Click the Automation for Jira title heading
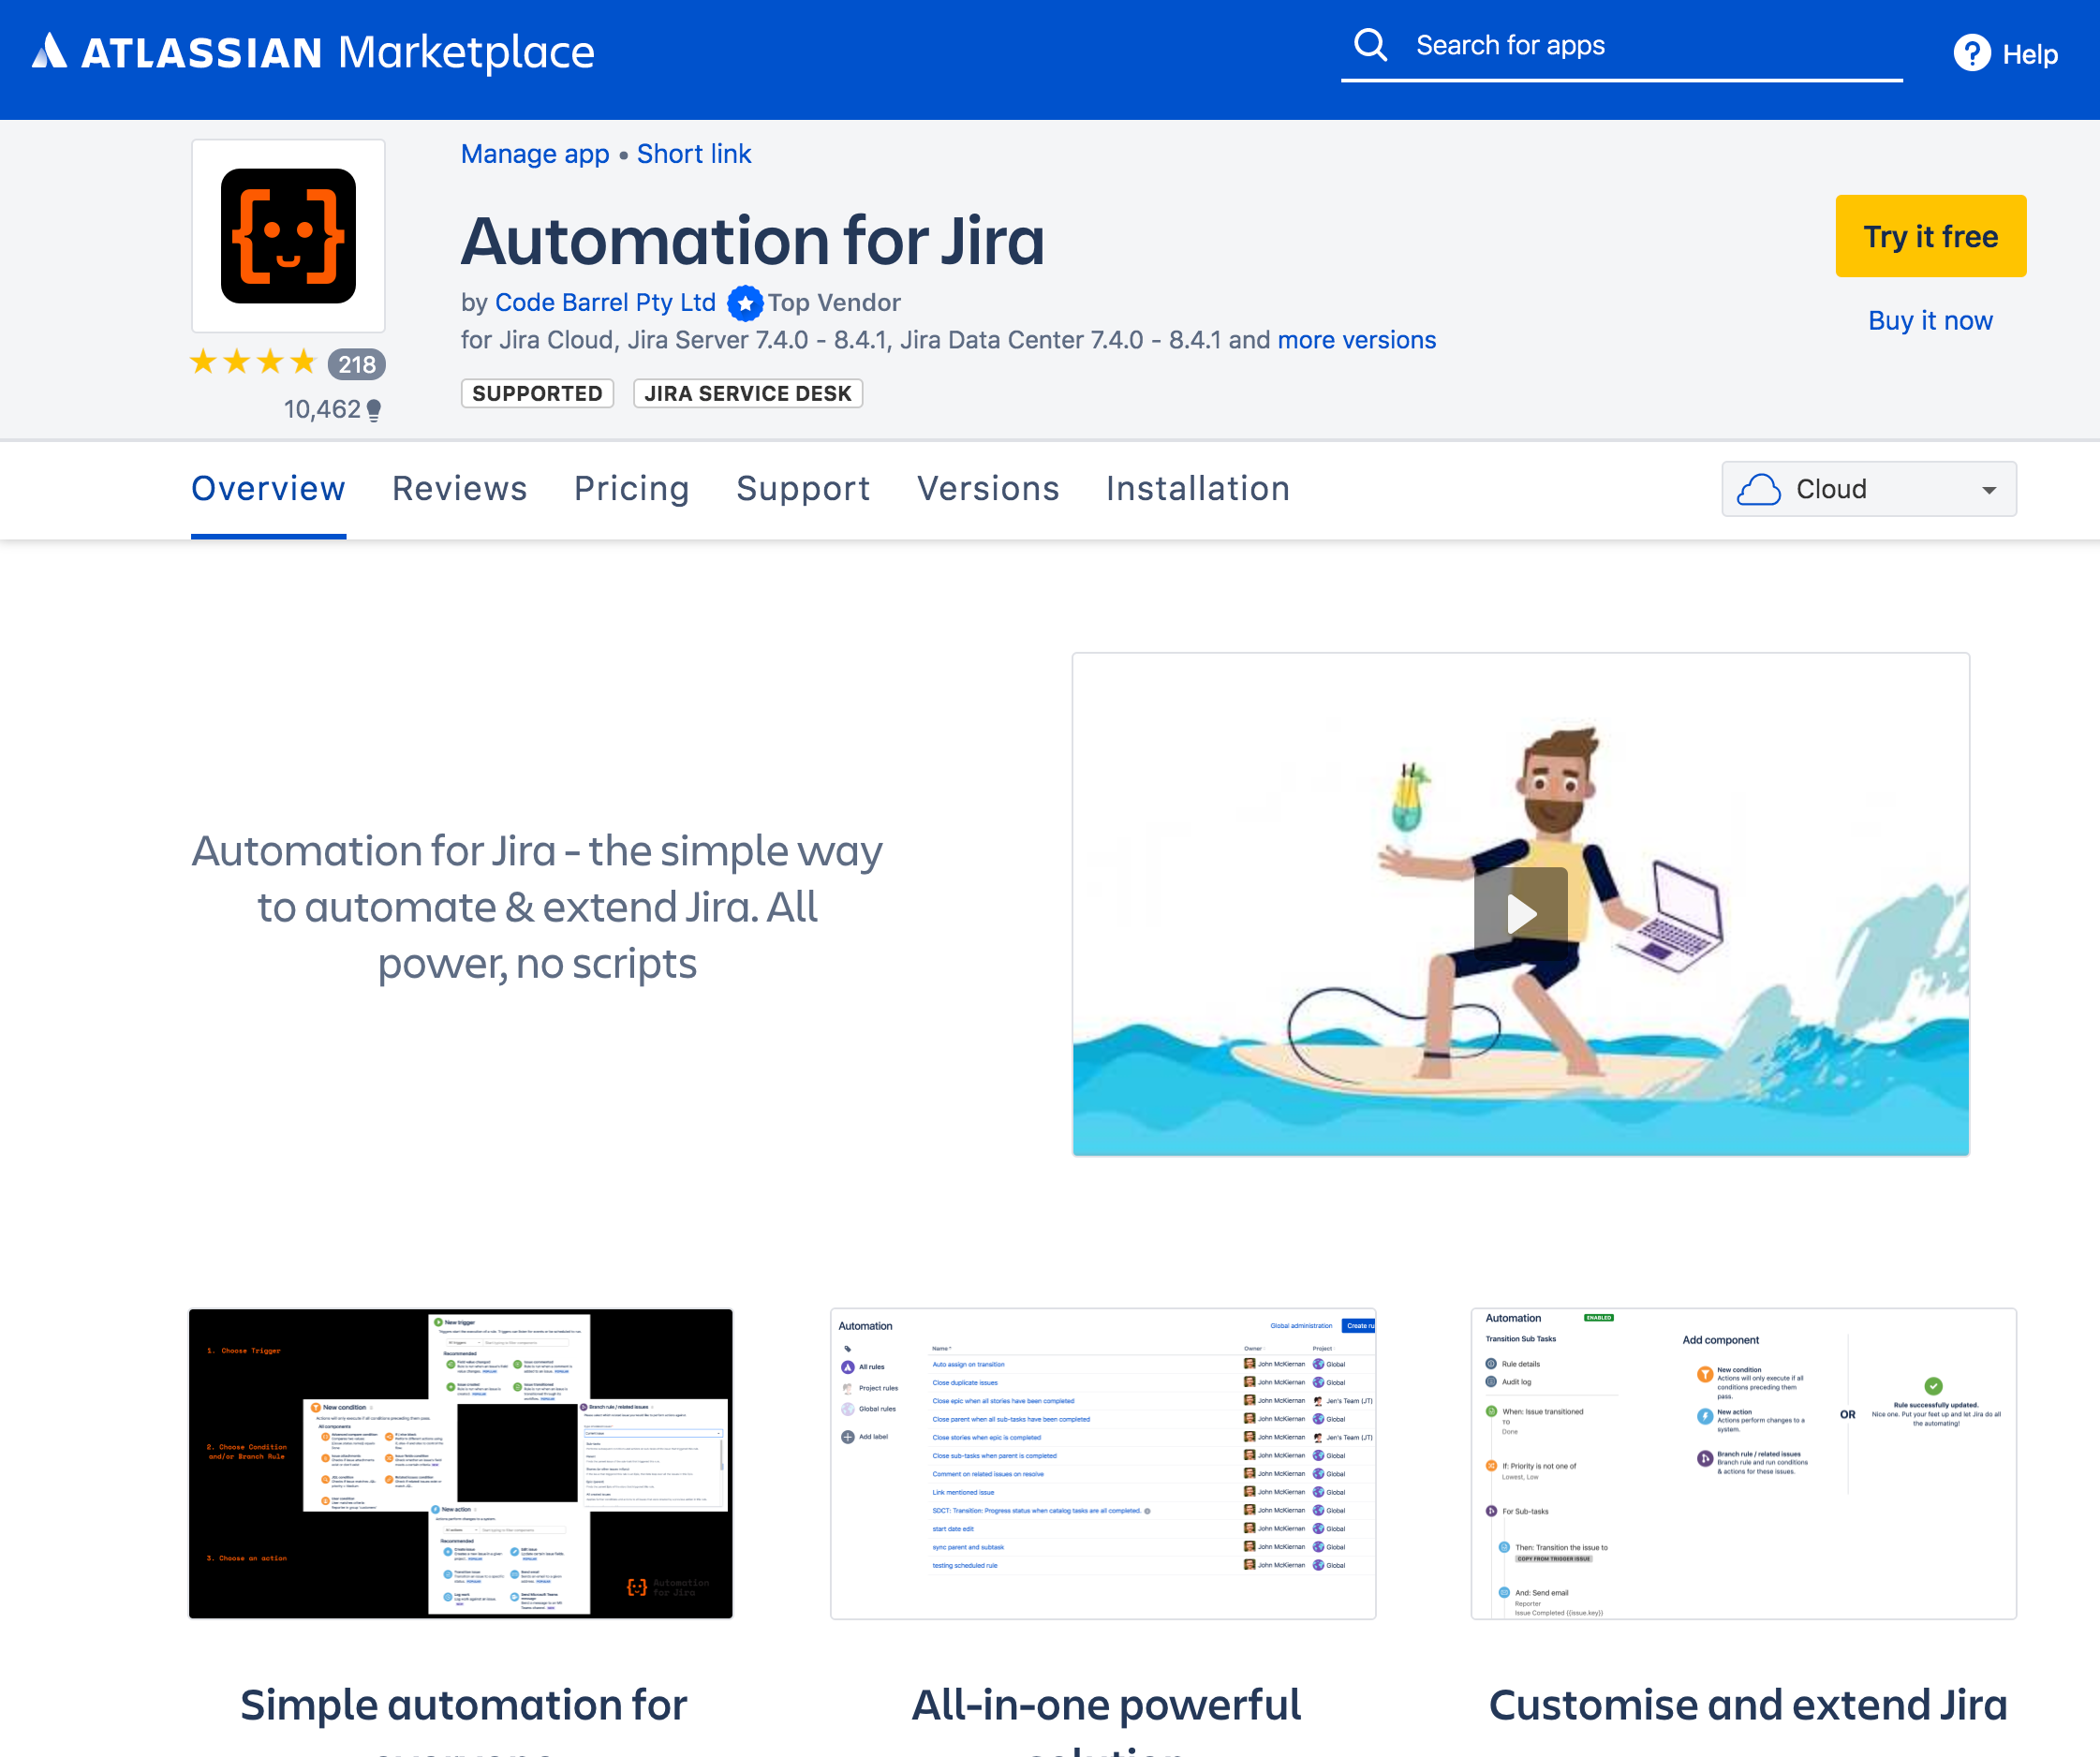 coord(752,241)
